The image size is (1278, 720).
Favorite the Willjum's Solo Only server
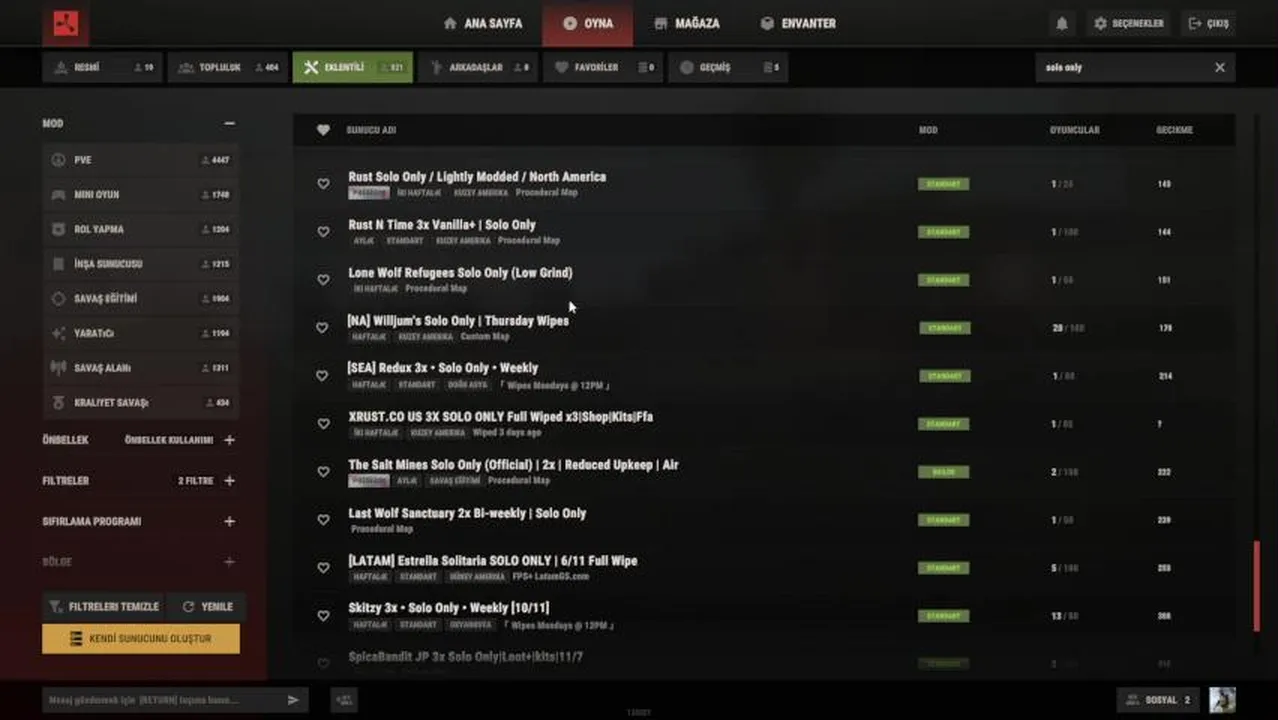[x=323, y=328]
